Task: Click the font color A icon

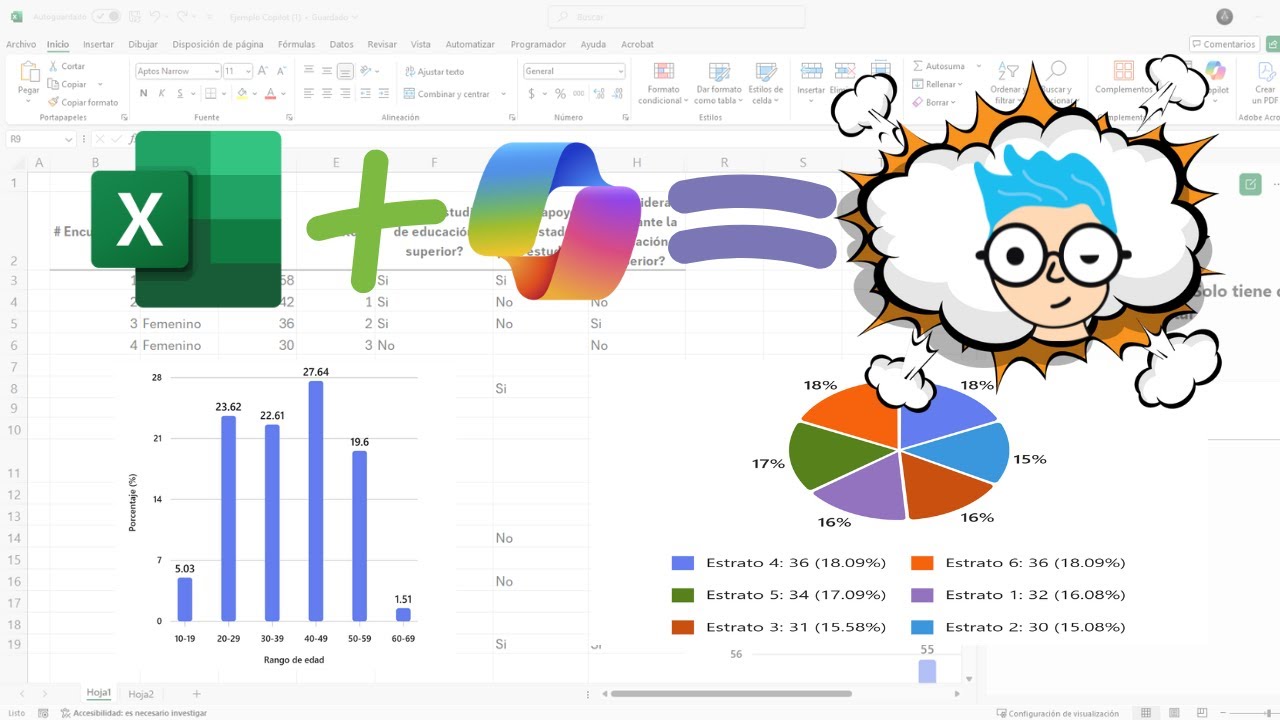Action: click(x=269, y=93)
